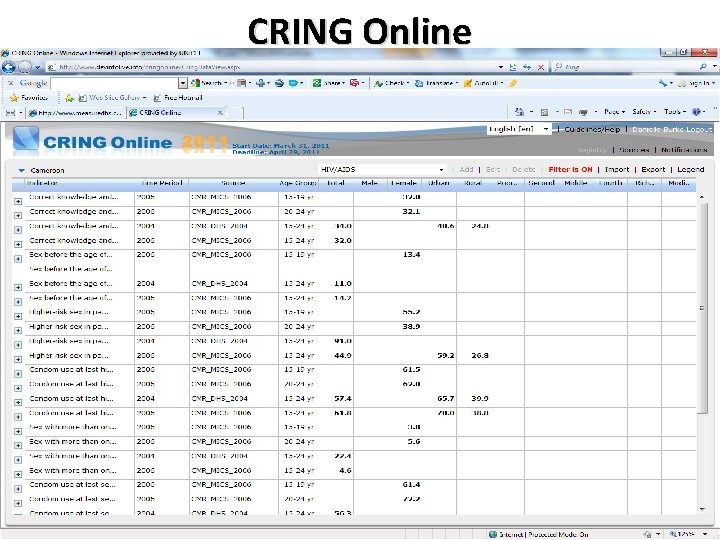720x540 pixels.
Task: Click the Import button
Action: (617, 169)
